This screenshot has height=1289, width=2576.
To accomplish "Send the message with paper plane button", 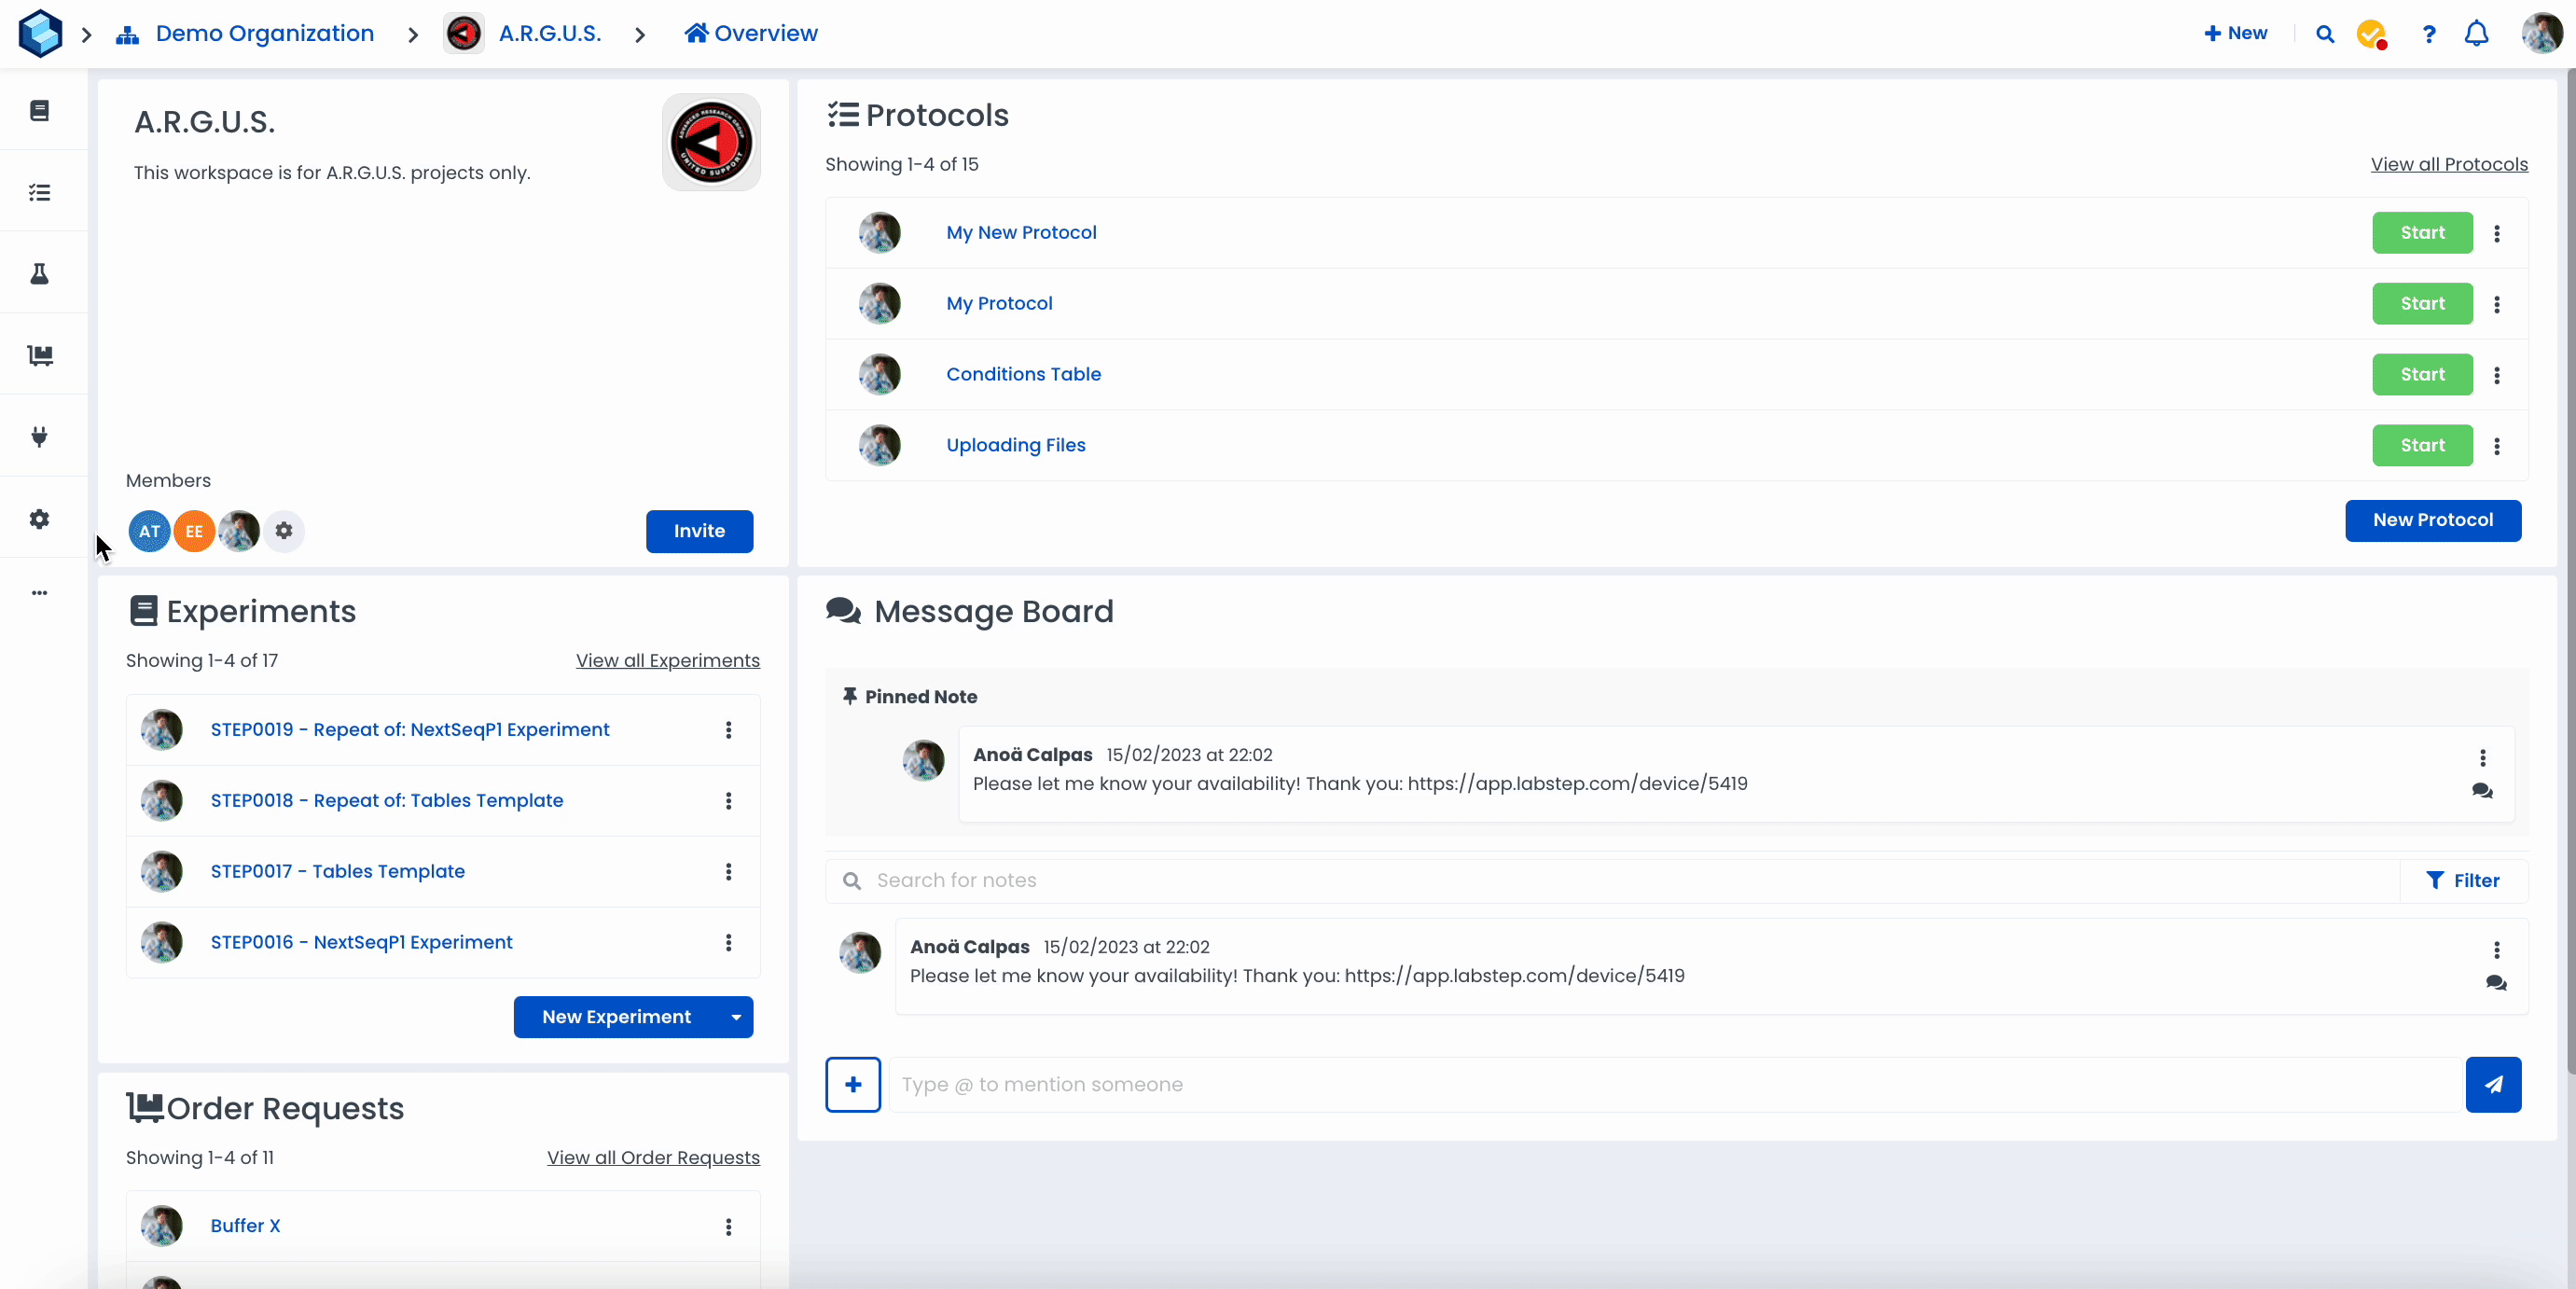I will (x=2493, y=1085).
